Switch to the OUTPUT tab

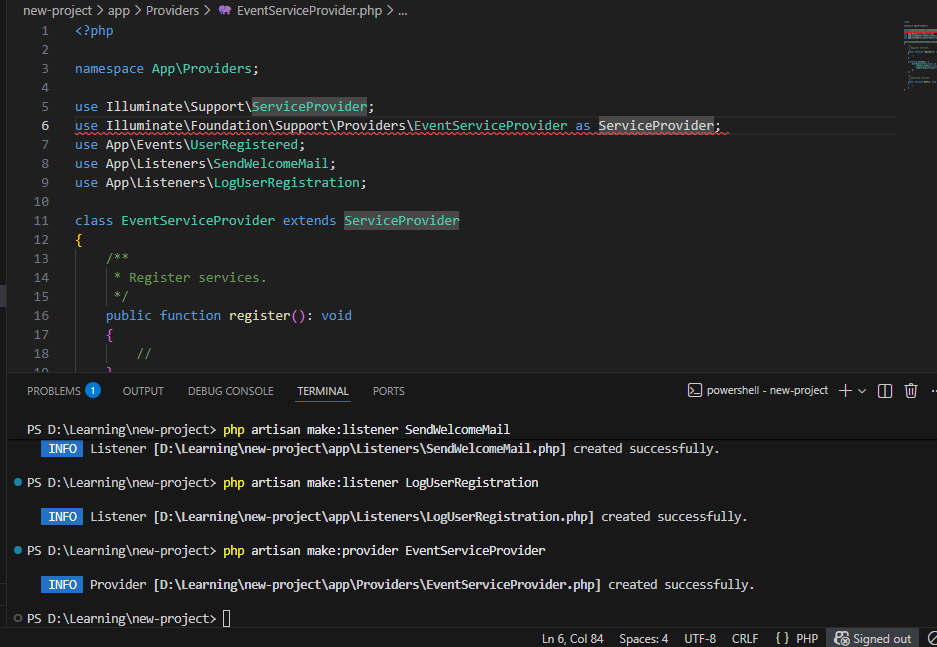point(143,391)
